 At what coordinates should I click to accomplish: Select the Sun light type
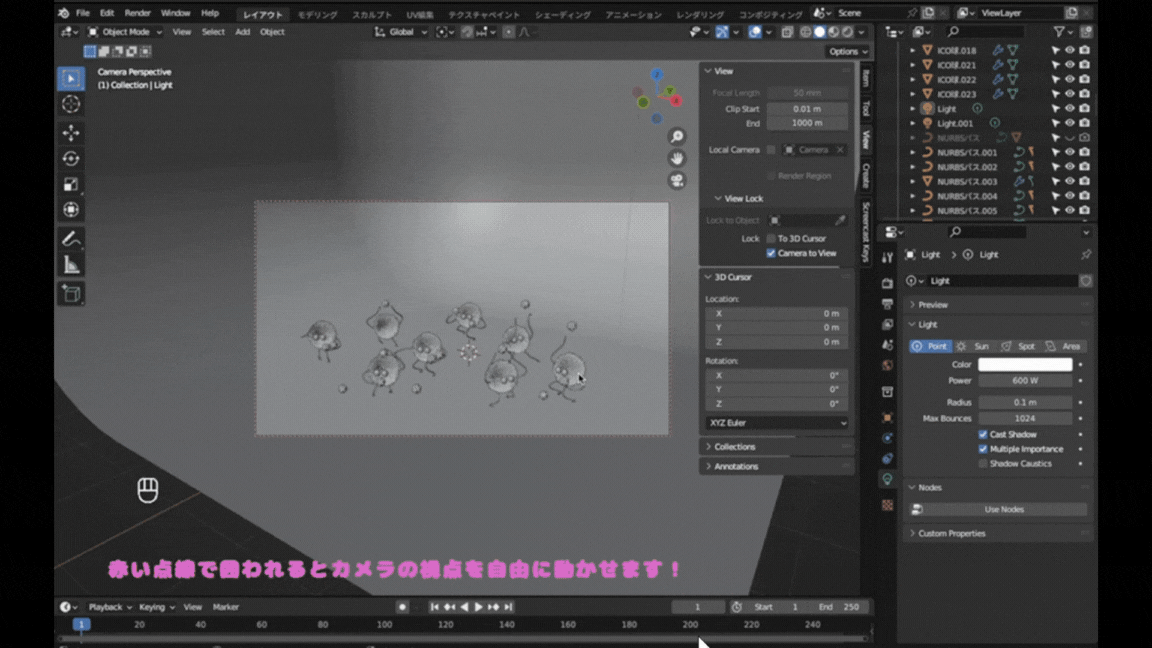click(x=974, y=346)
